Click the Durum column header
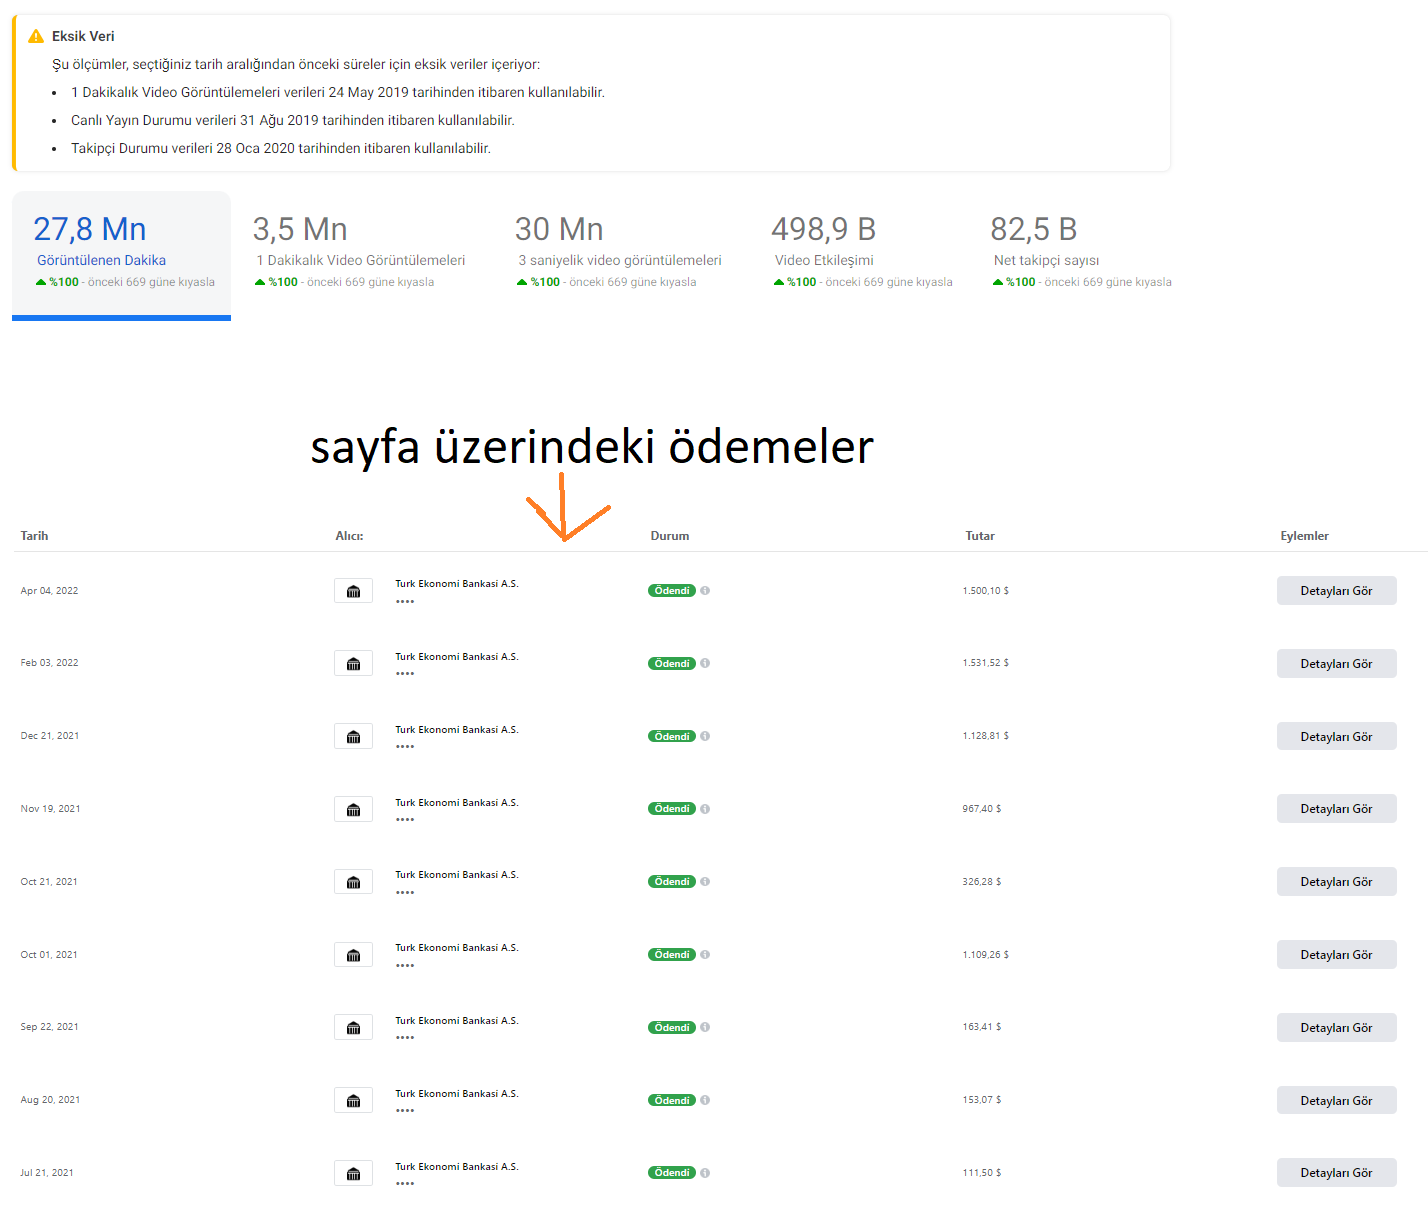1428x1226 pixels. (670, 536)
